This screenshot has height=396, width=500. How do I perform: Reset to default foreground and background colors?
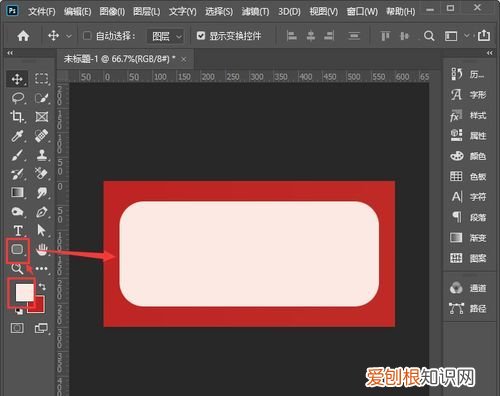pos(19,311)
